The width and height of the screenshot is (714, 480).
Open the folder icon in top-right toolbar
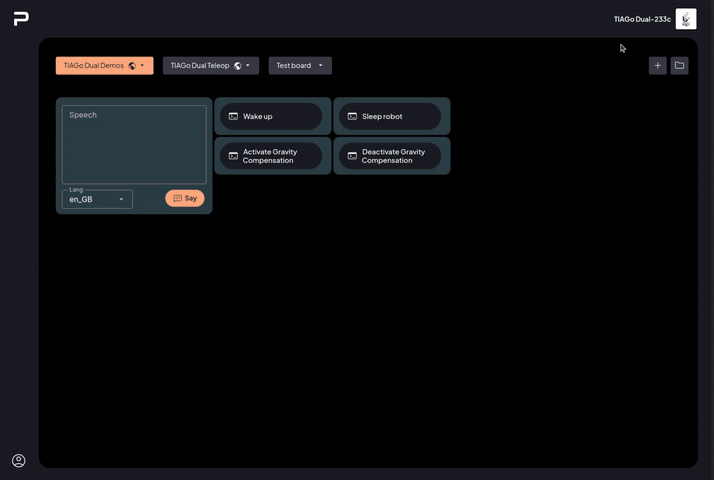(x=679, y=66)
